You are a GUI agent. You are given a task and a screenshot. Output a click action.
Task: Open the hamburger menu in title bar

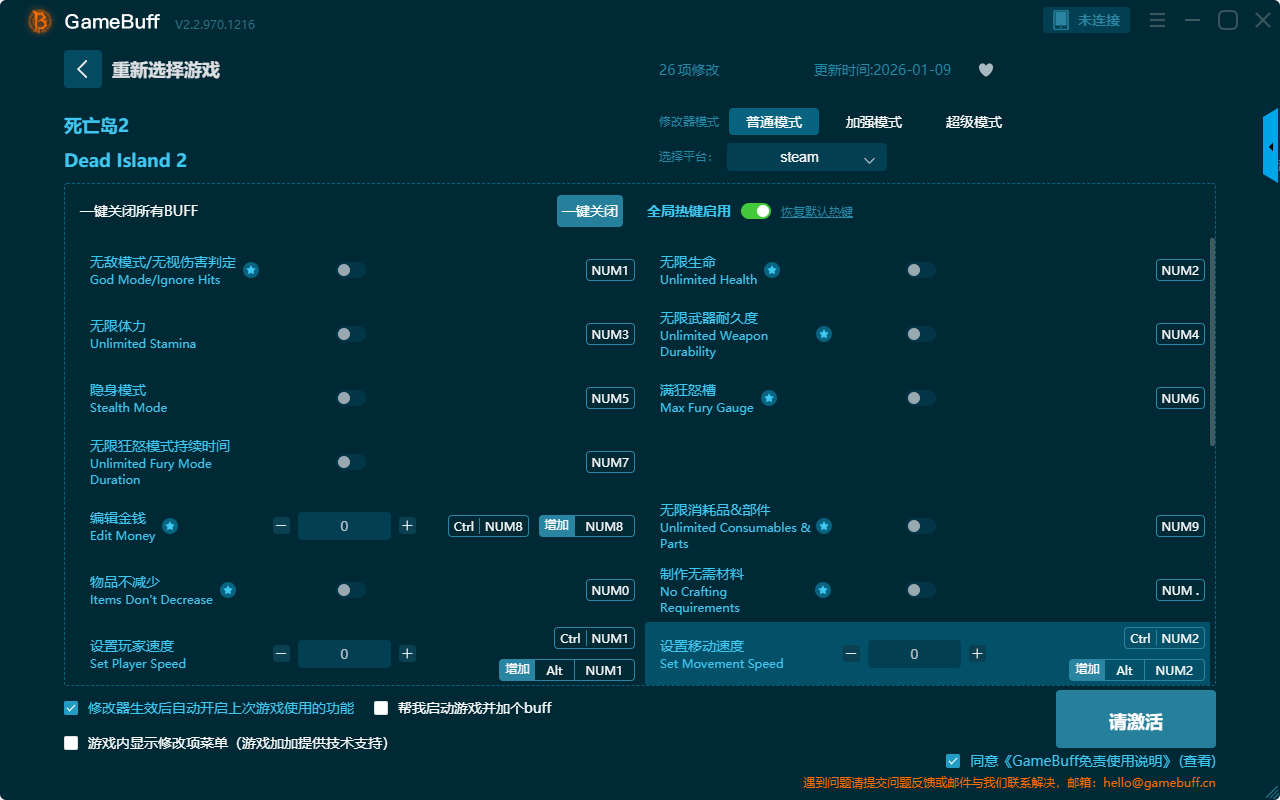(1157, 20)
